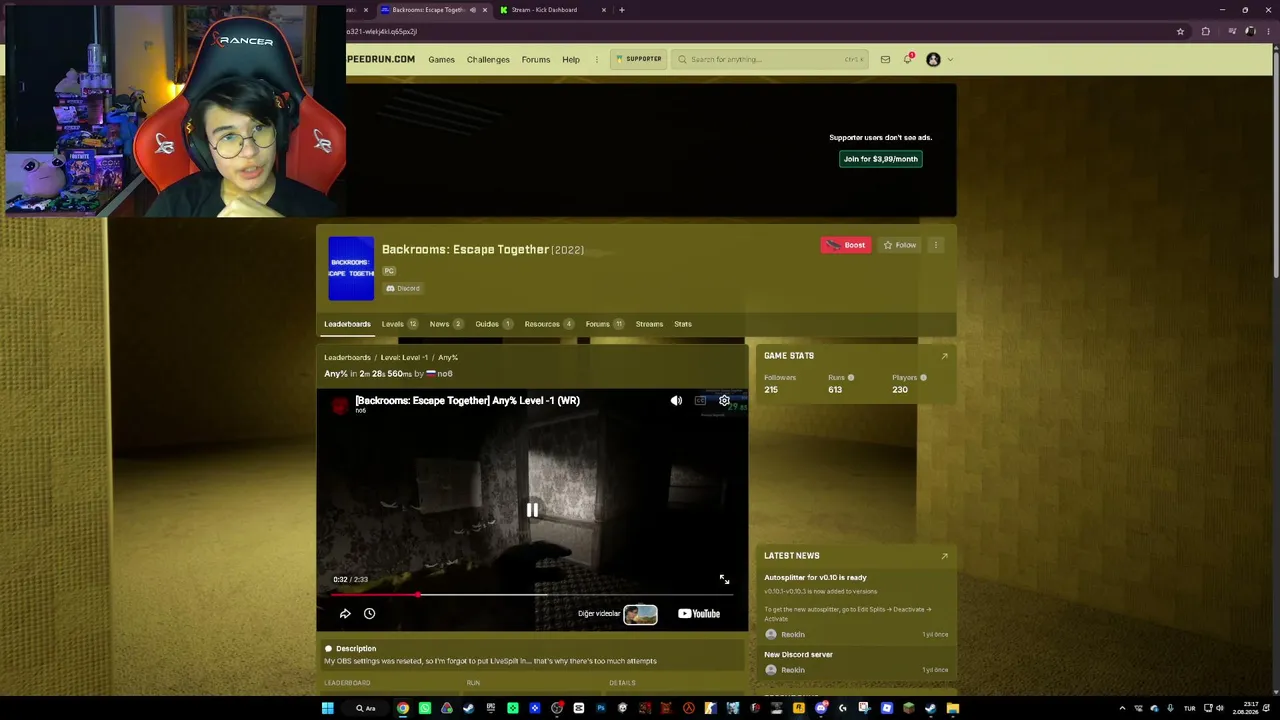Open the notifications bell
Screen dimensions: 1280x720
[908, 59]
